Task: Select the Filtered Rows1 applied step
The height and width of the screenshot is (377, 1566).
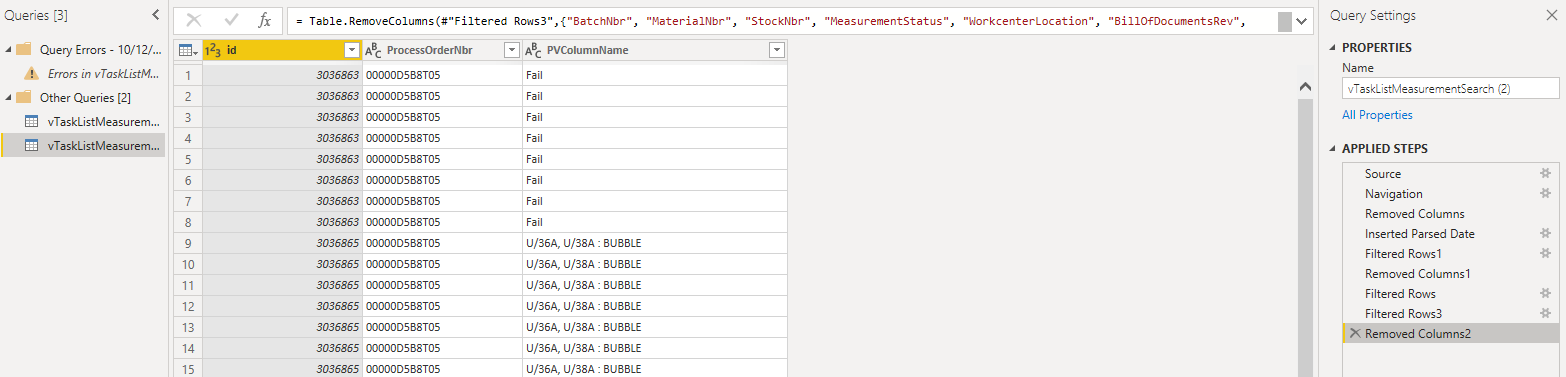Action: [1451, 253]
